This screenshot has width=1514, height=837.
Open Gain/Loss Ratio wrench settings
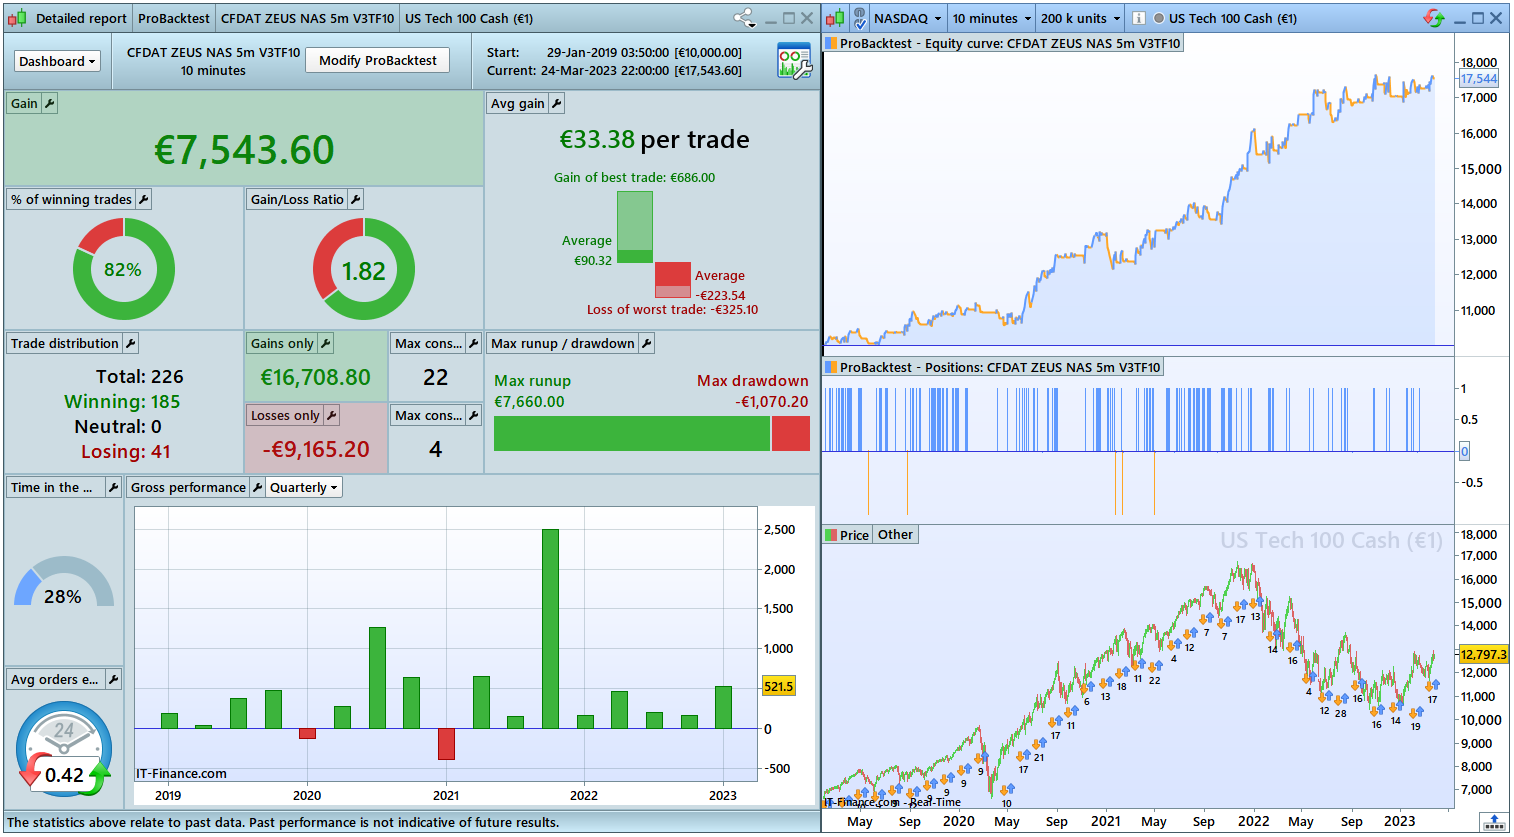tap(355, 199)
